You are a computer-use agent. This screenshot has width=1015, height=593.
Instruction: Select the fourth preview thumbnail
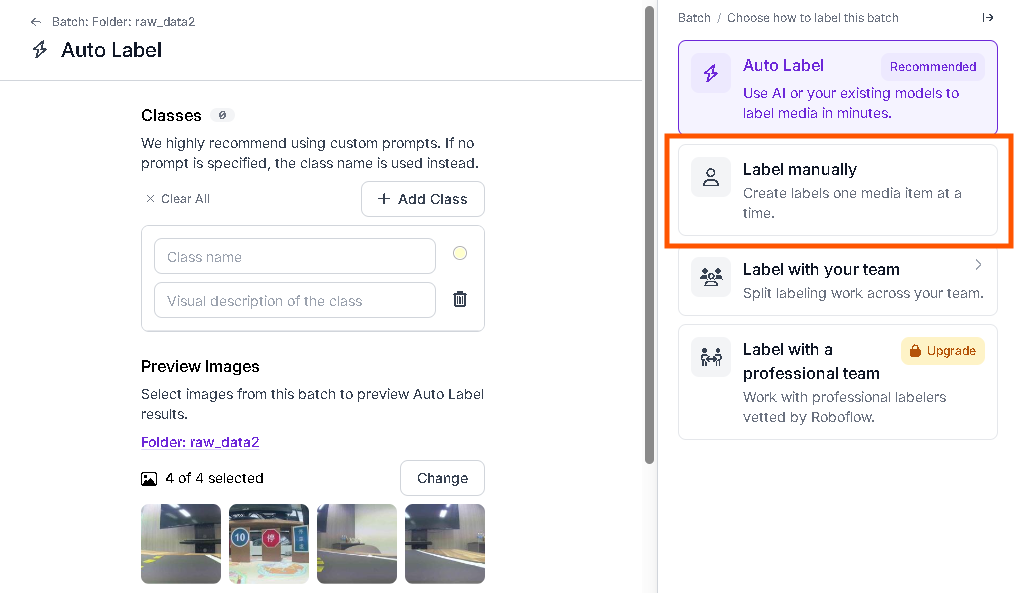click(x=445, y=544)
